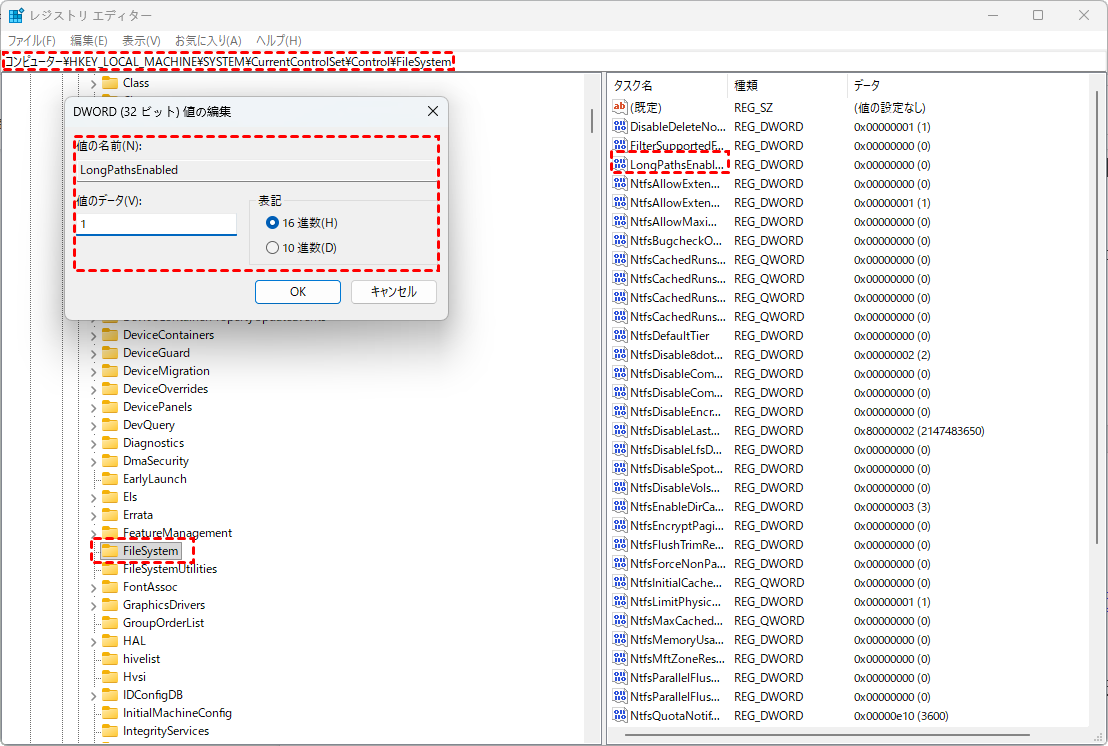Click the DWORD icon beside NtfsDisableLfsD...
Image resolution: width=1108 pixels, height=746 pixels.
(x=620, y=450)
